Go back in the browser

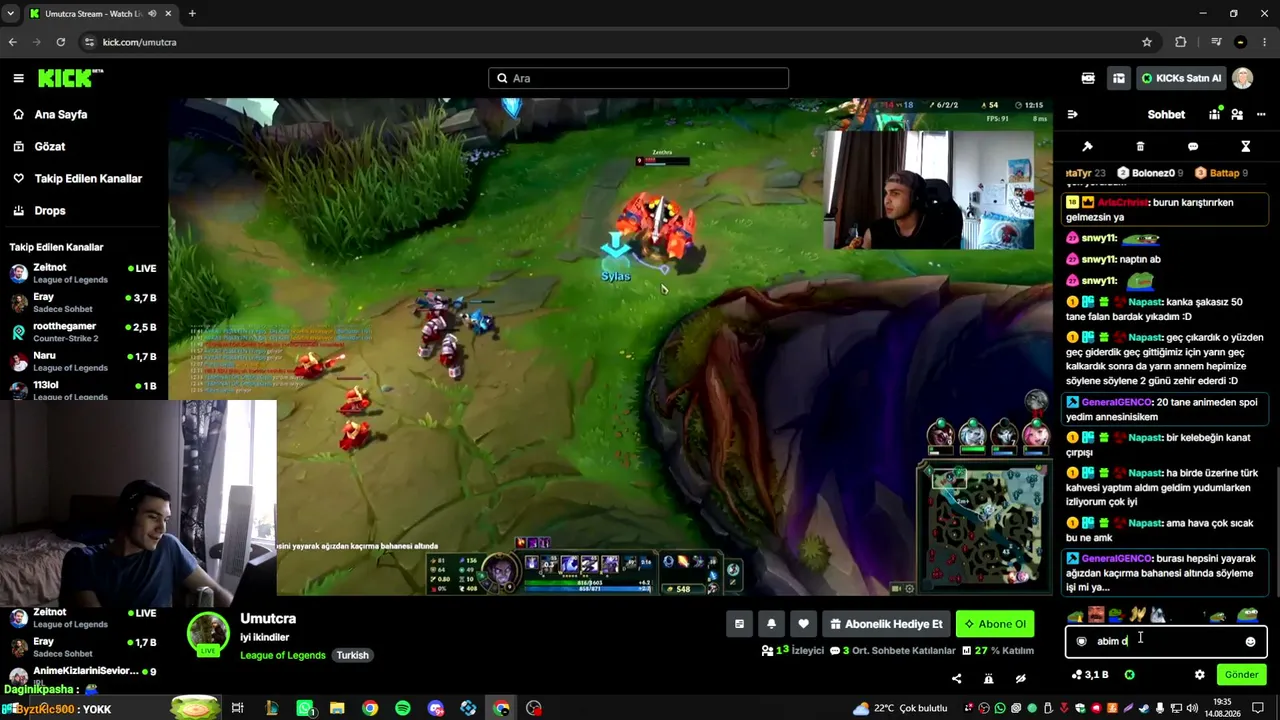[12, 42]
